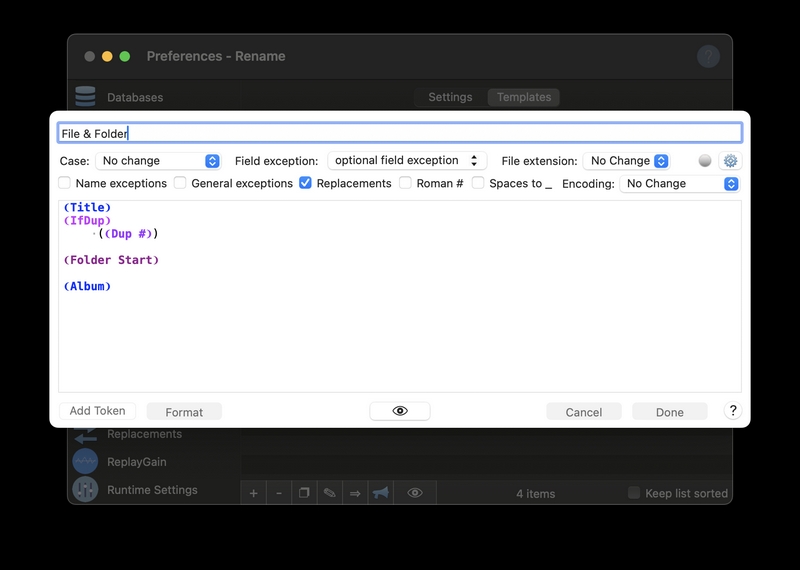Image resolution: width=800 pixels, height=570 pixels.
Task: Click the eye preview button in dialog
Action: [399, 411]
